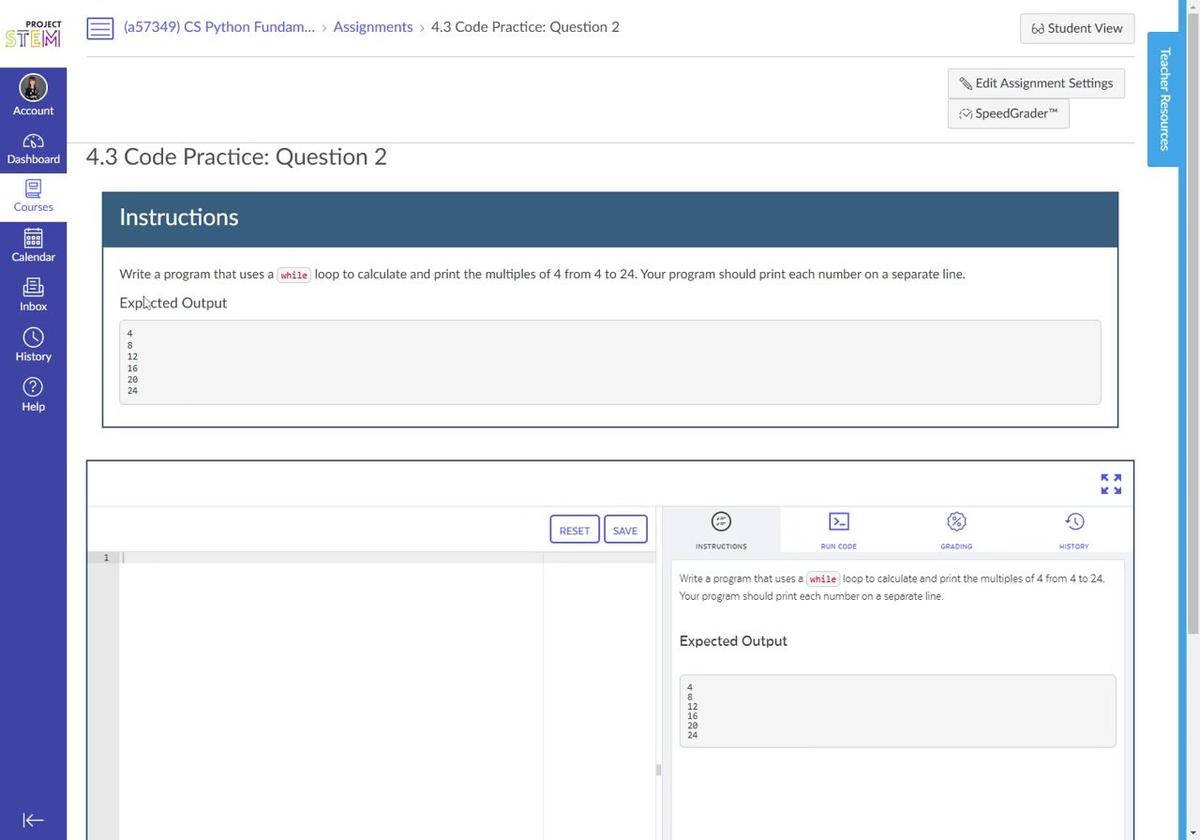Click the editor panel resize handle
This screenshot has height=840, width=1200.
click(658, 770)
